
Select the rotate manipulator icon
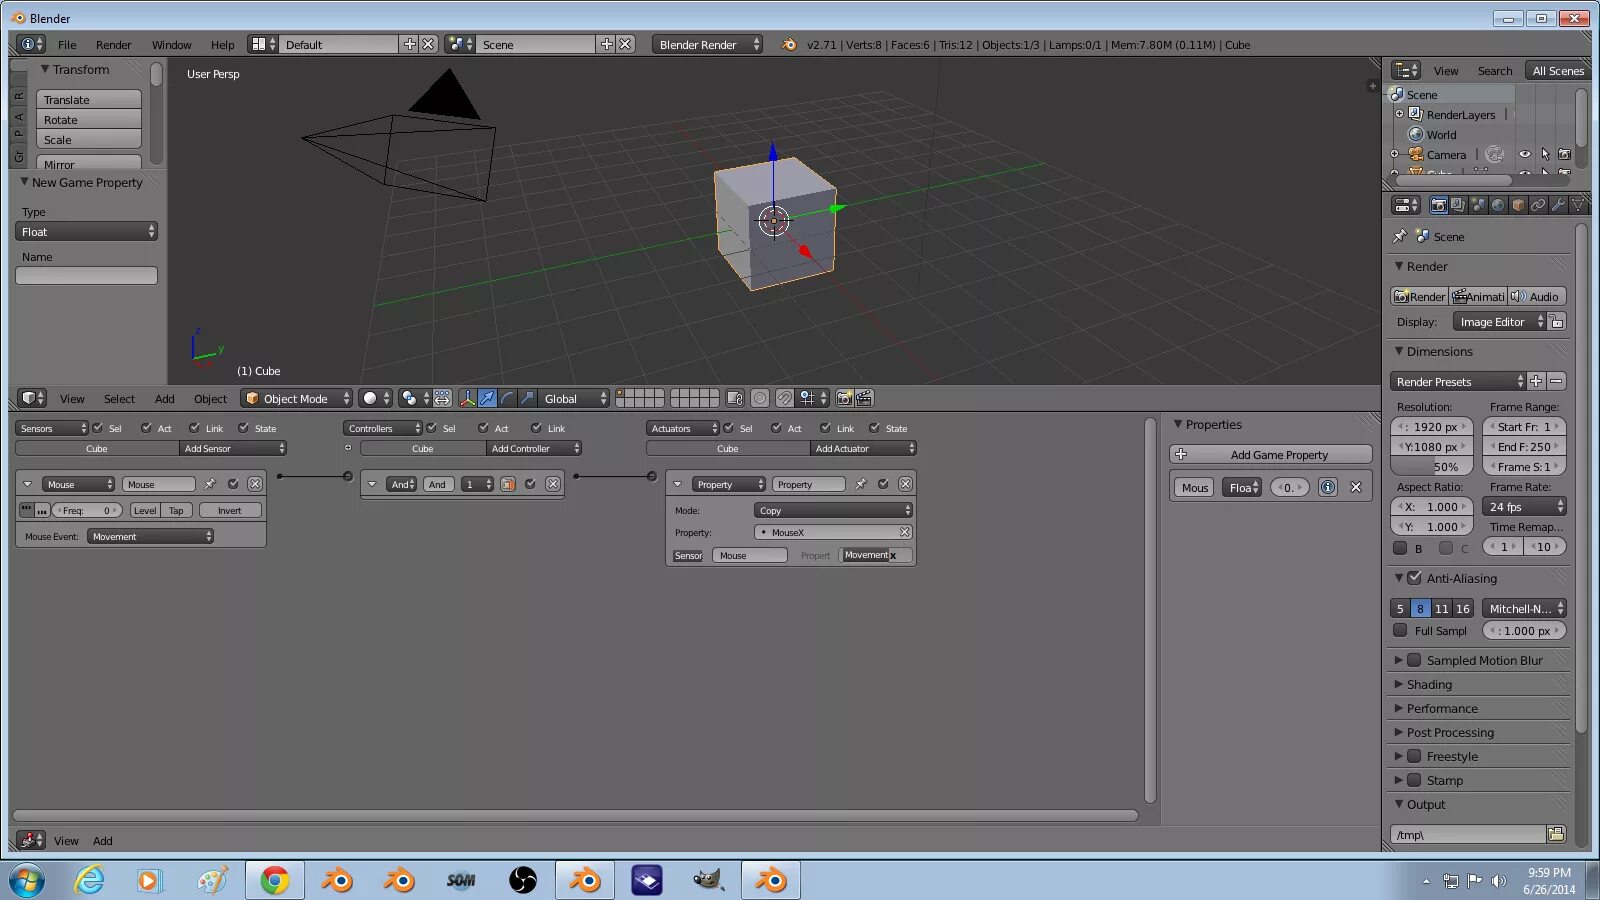coord(507,398)
